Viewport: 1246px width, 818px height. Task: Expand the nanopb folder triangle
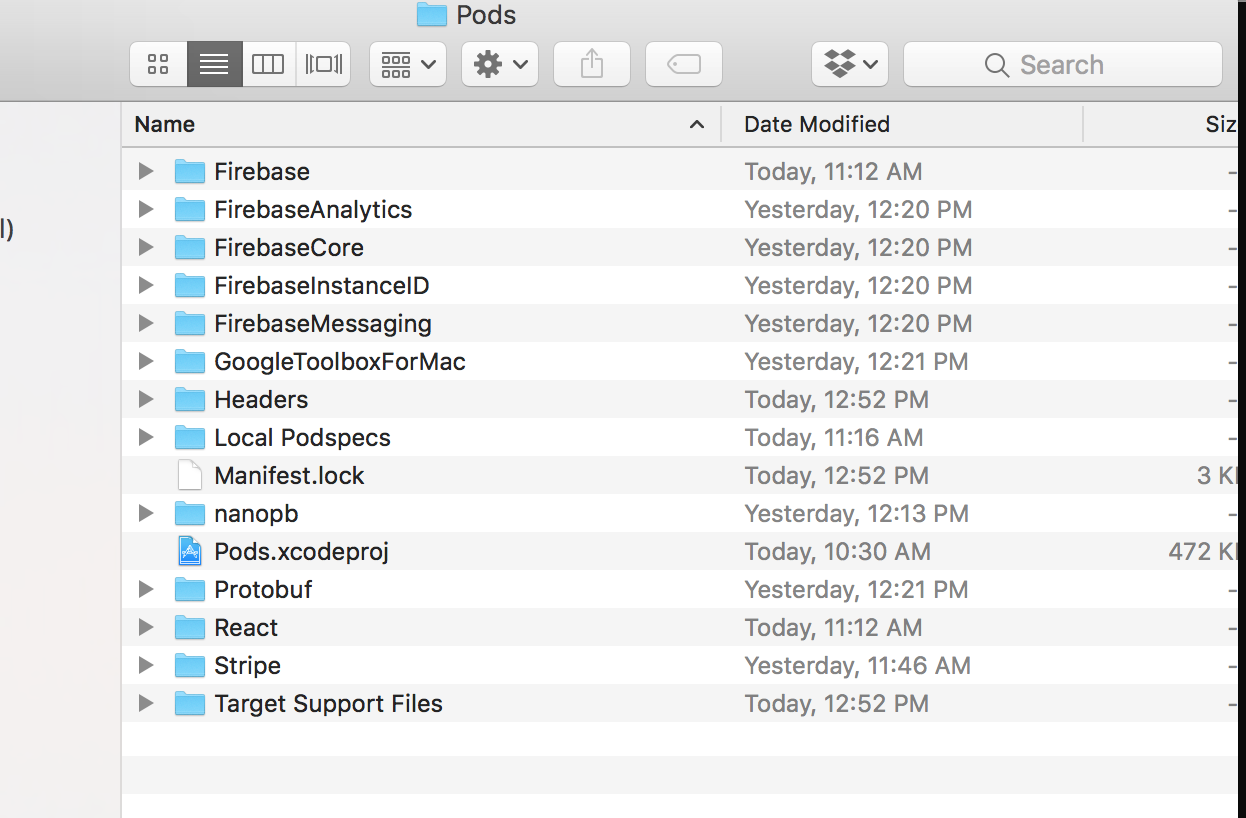pos(146,513)
